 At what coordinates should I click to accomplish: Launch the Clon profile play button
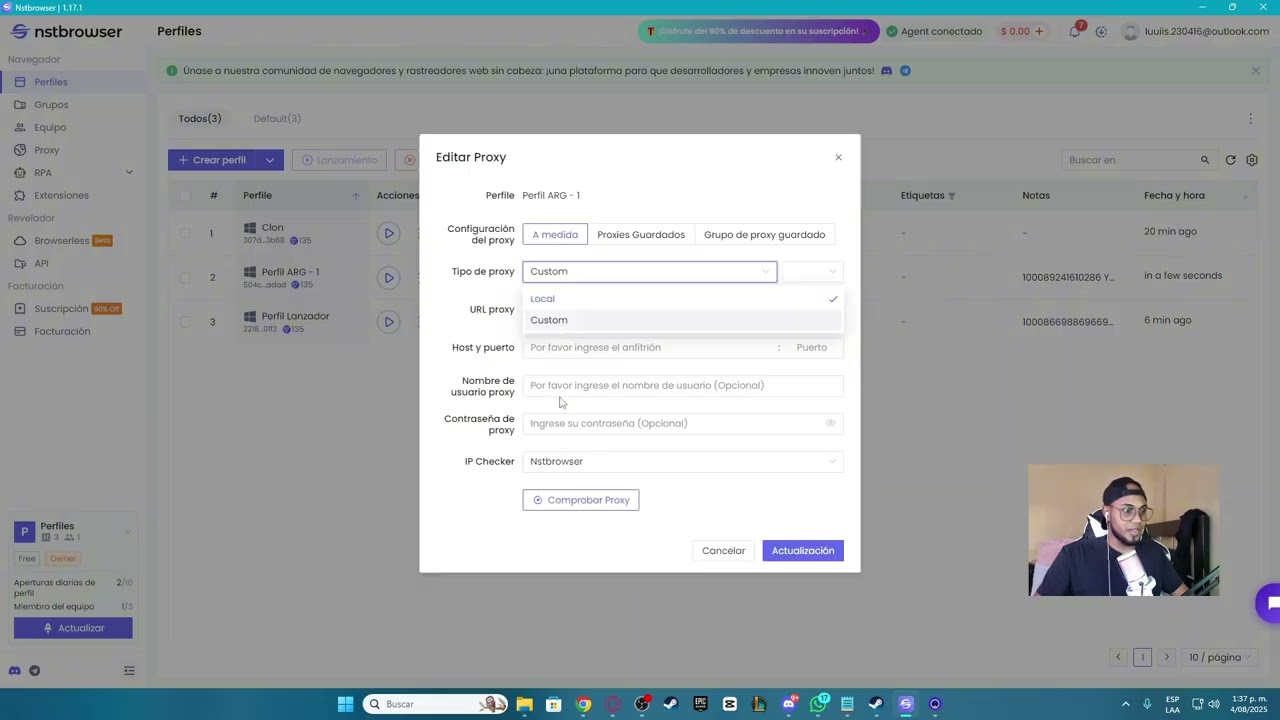point(389,233)
